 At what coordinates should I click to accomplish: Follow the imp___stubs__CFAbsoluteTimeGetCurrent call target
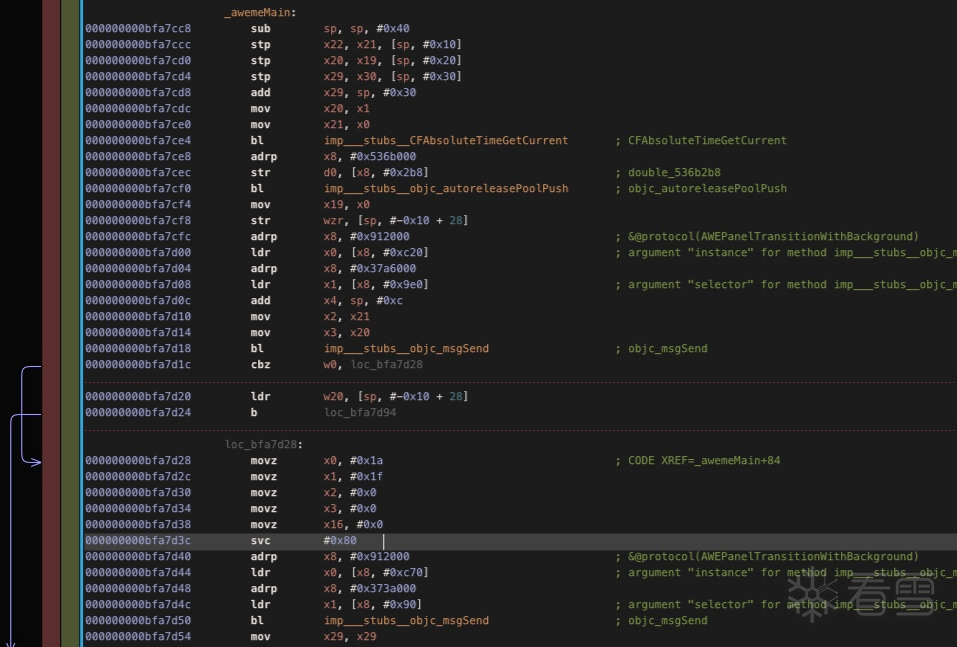pyautogui.click(x=445, y=140)
